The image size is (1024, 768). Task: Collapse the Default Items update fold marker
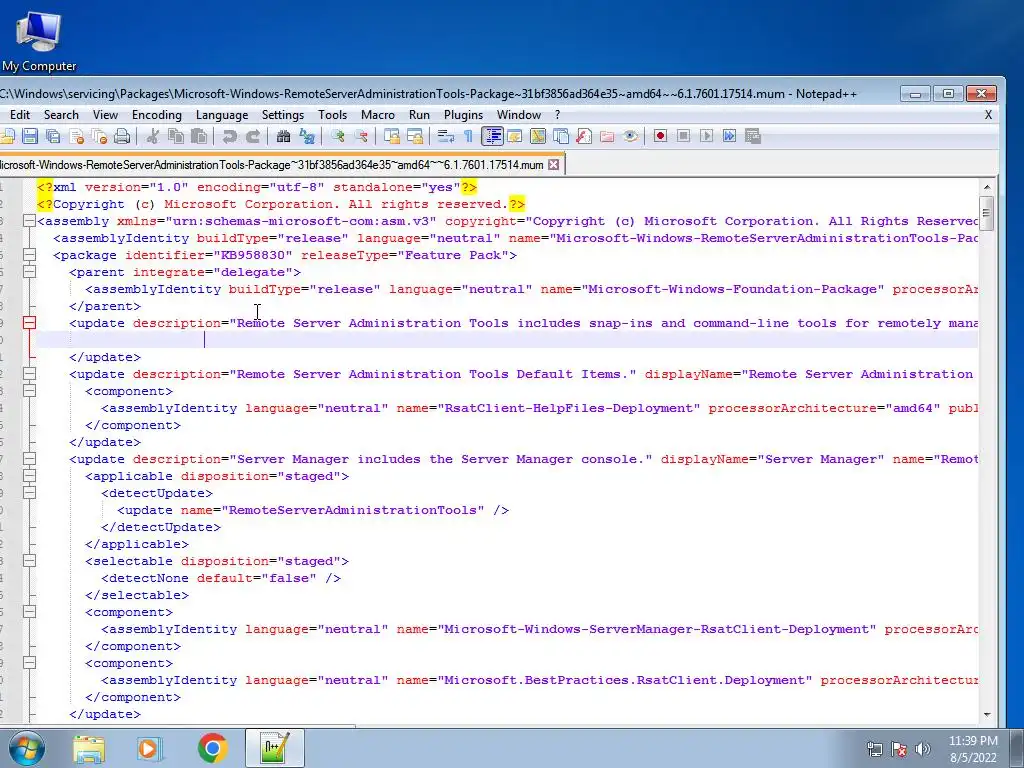29,374
